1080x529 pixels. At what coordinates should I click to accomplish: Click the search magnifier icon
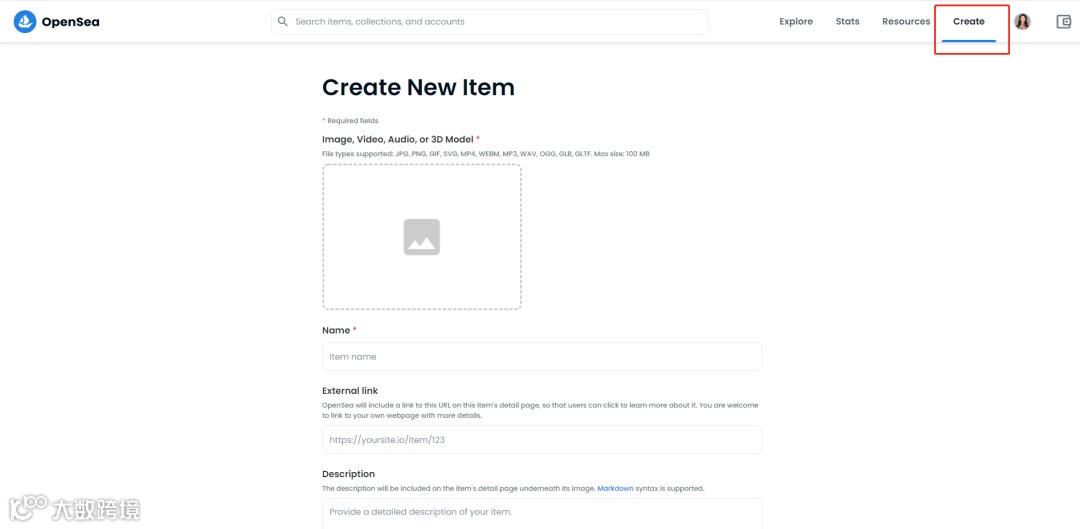point(282,21)
